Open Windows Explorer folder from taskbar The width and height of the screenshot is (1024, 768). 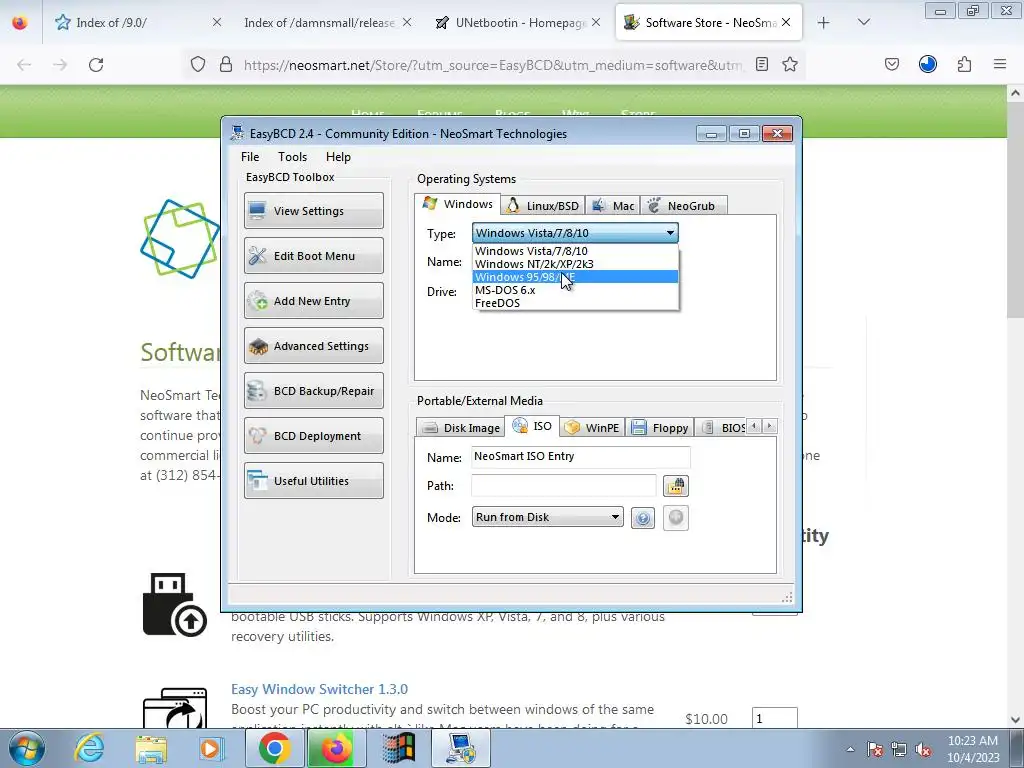click(151, 749)
